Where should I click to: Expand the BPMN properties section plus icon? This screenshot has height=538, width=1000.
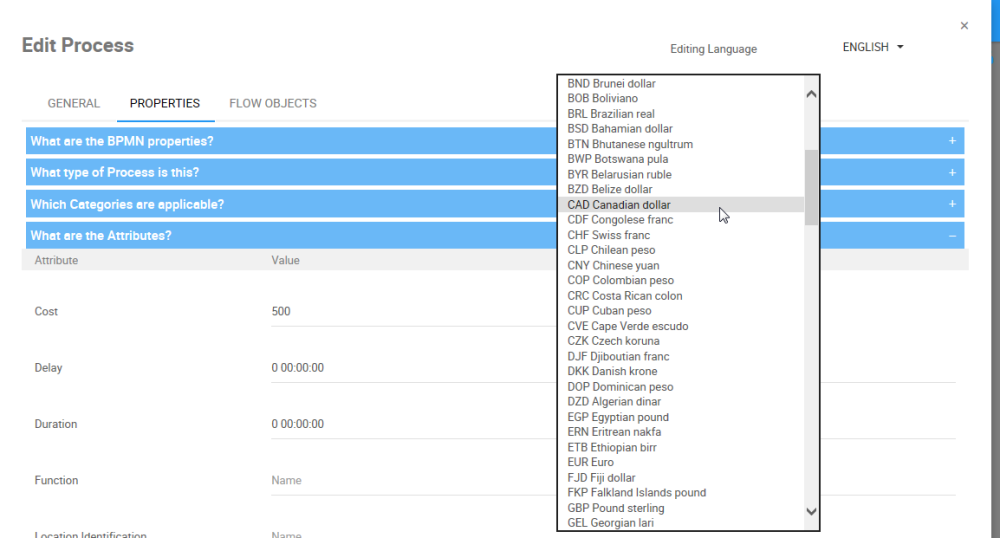pos(952,141)
